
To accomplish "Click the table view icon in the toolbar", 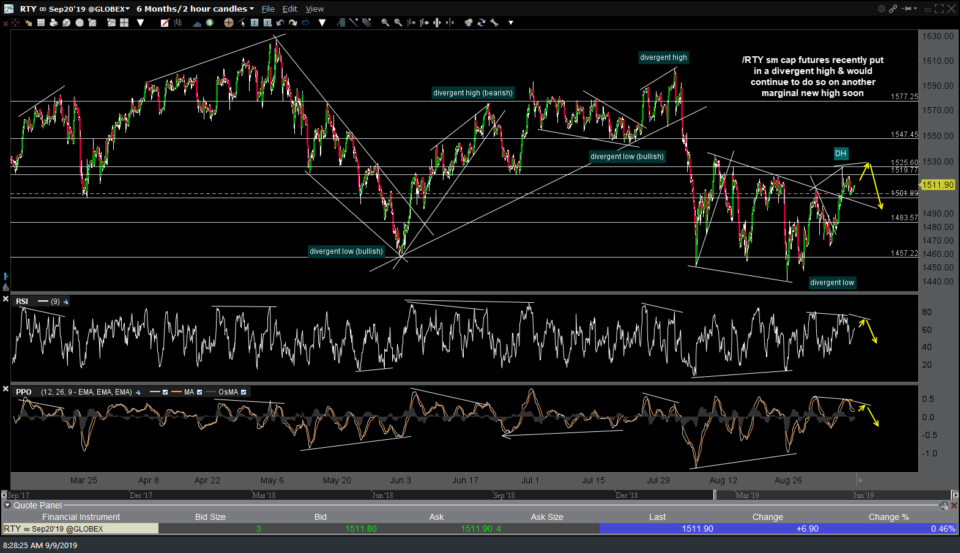I will [41, 23].
